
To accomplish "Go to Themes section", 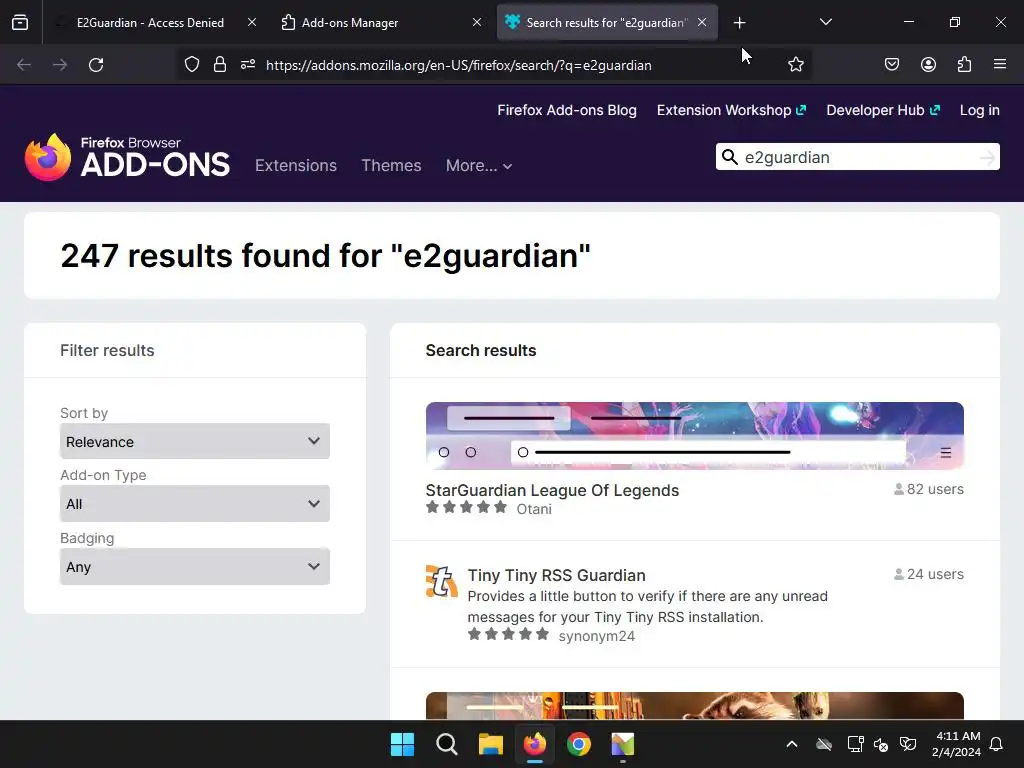I will [x=391, y=165].
